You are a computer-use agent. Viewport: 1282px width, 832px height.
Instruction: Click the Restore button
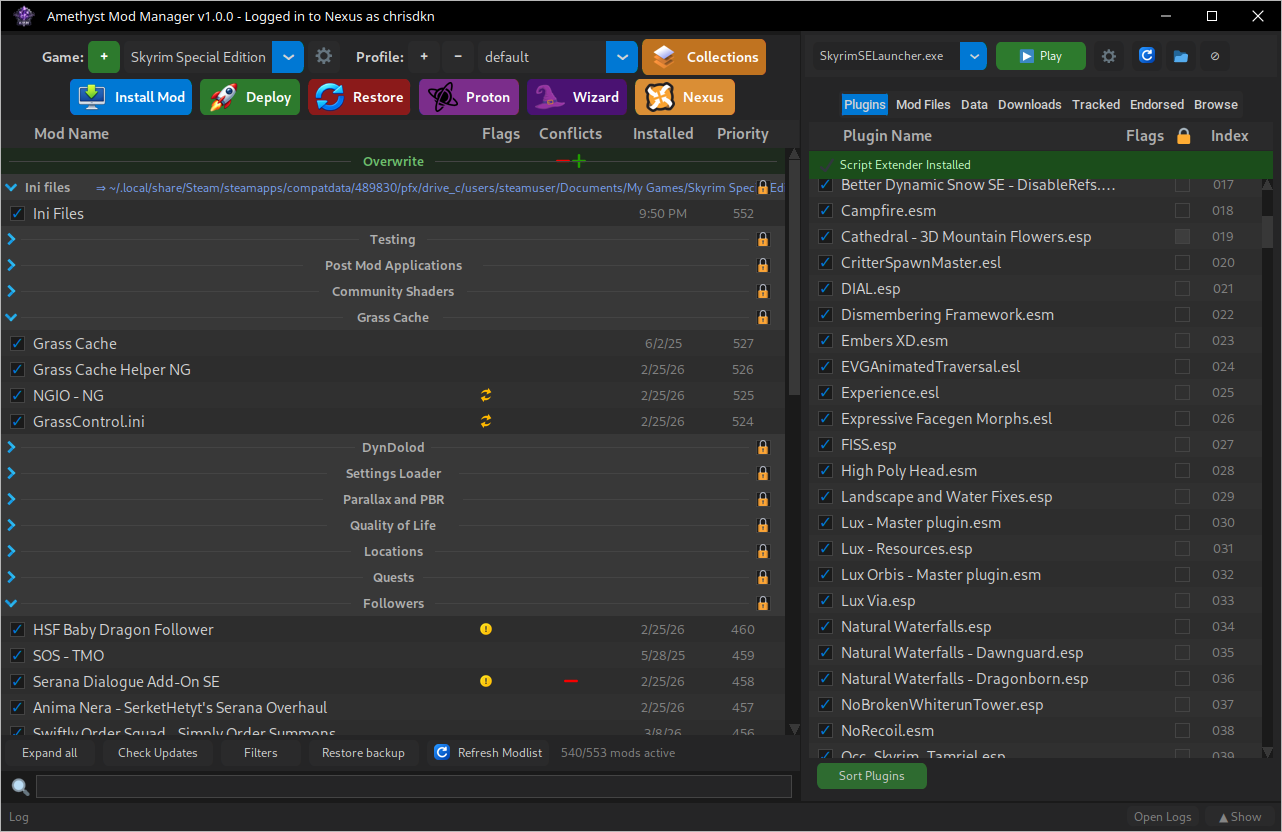point(359,97)
